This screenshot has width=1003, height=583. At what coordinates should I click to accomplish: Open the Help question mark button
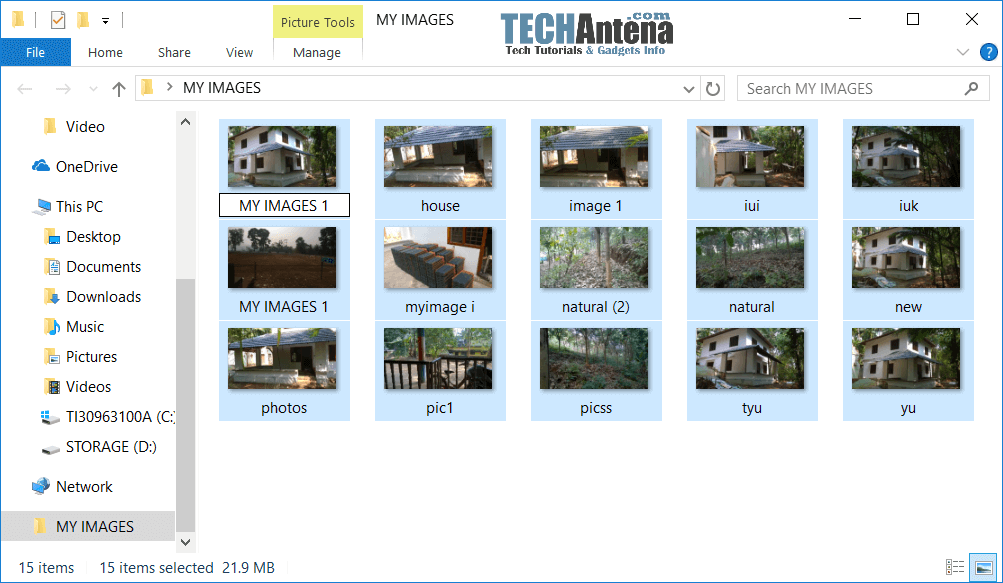988,52
